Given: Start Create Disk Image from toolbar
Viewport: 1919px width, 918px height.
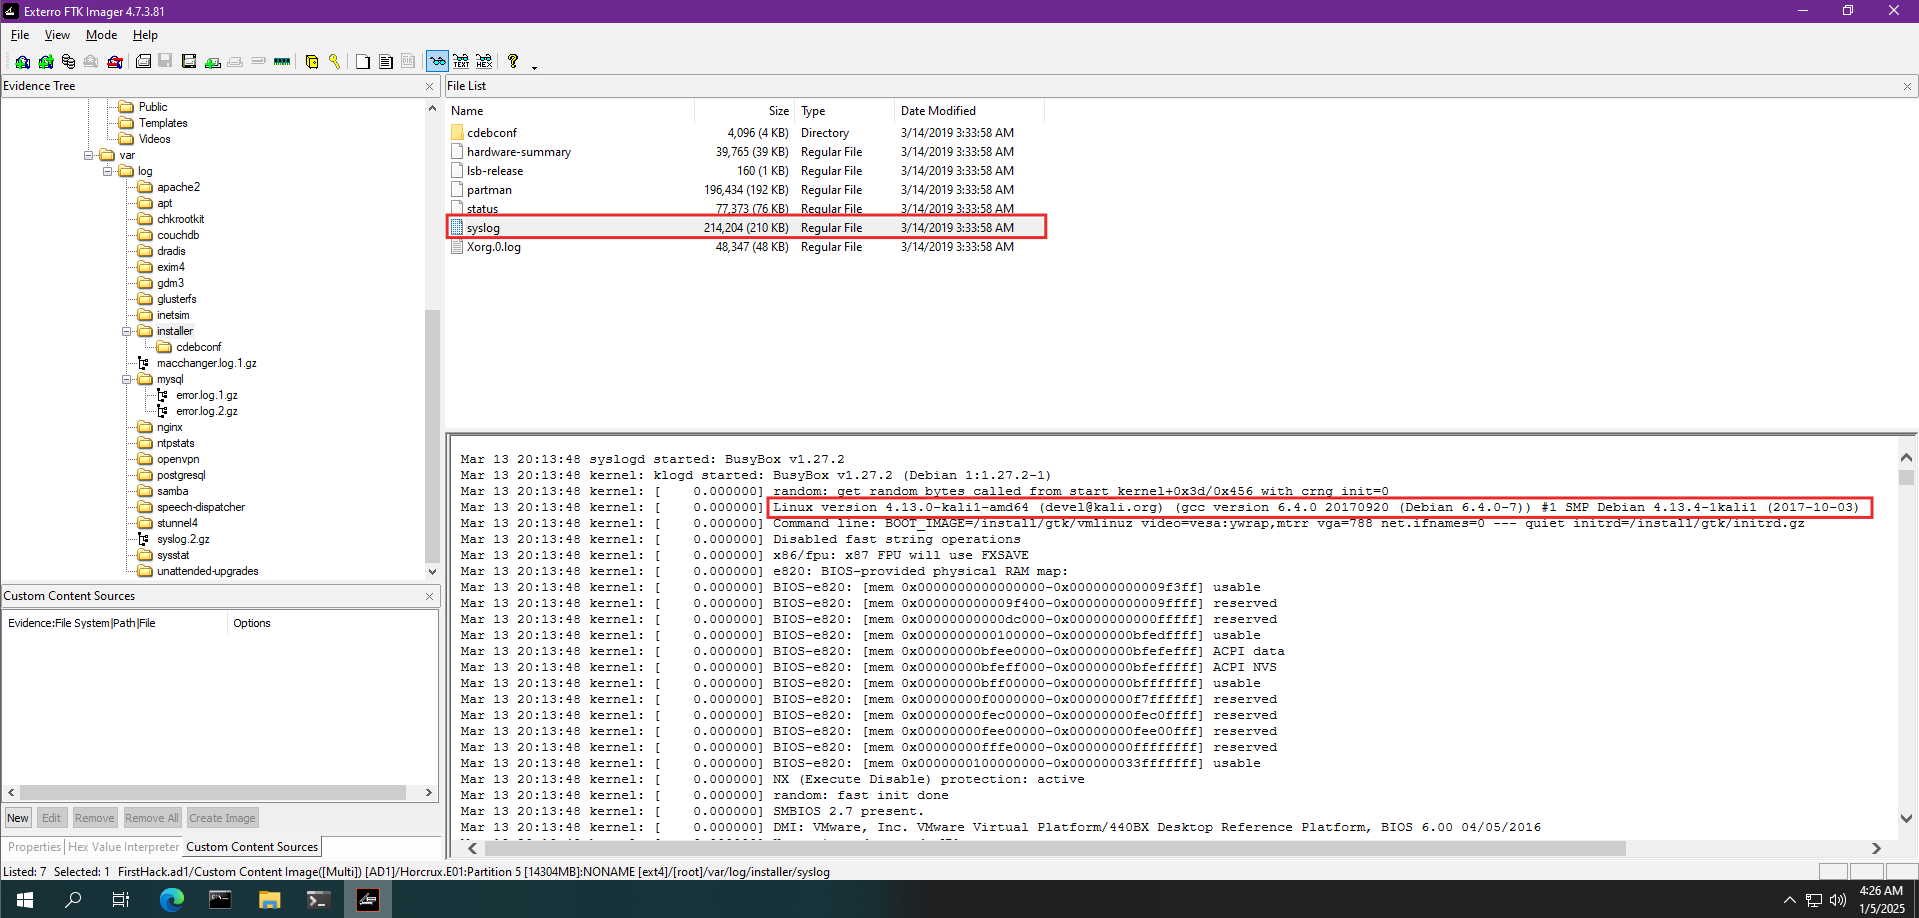Looking at the screenshot, I should pos(143,62).
